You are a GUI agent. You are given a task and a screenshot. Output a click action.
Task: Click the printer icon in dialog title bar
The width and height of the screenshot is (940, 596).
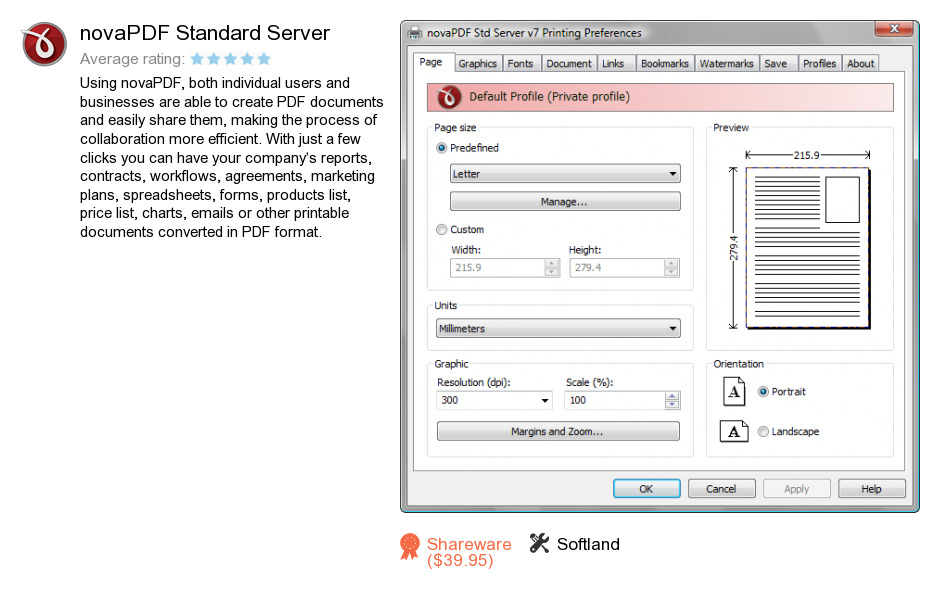click(414, 32)
